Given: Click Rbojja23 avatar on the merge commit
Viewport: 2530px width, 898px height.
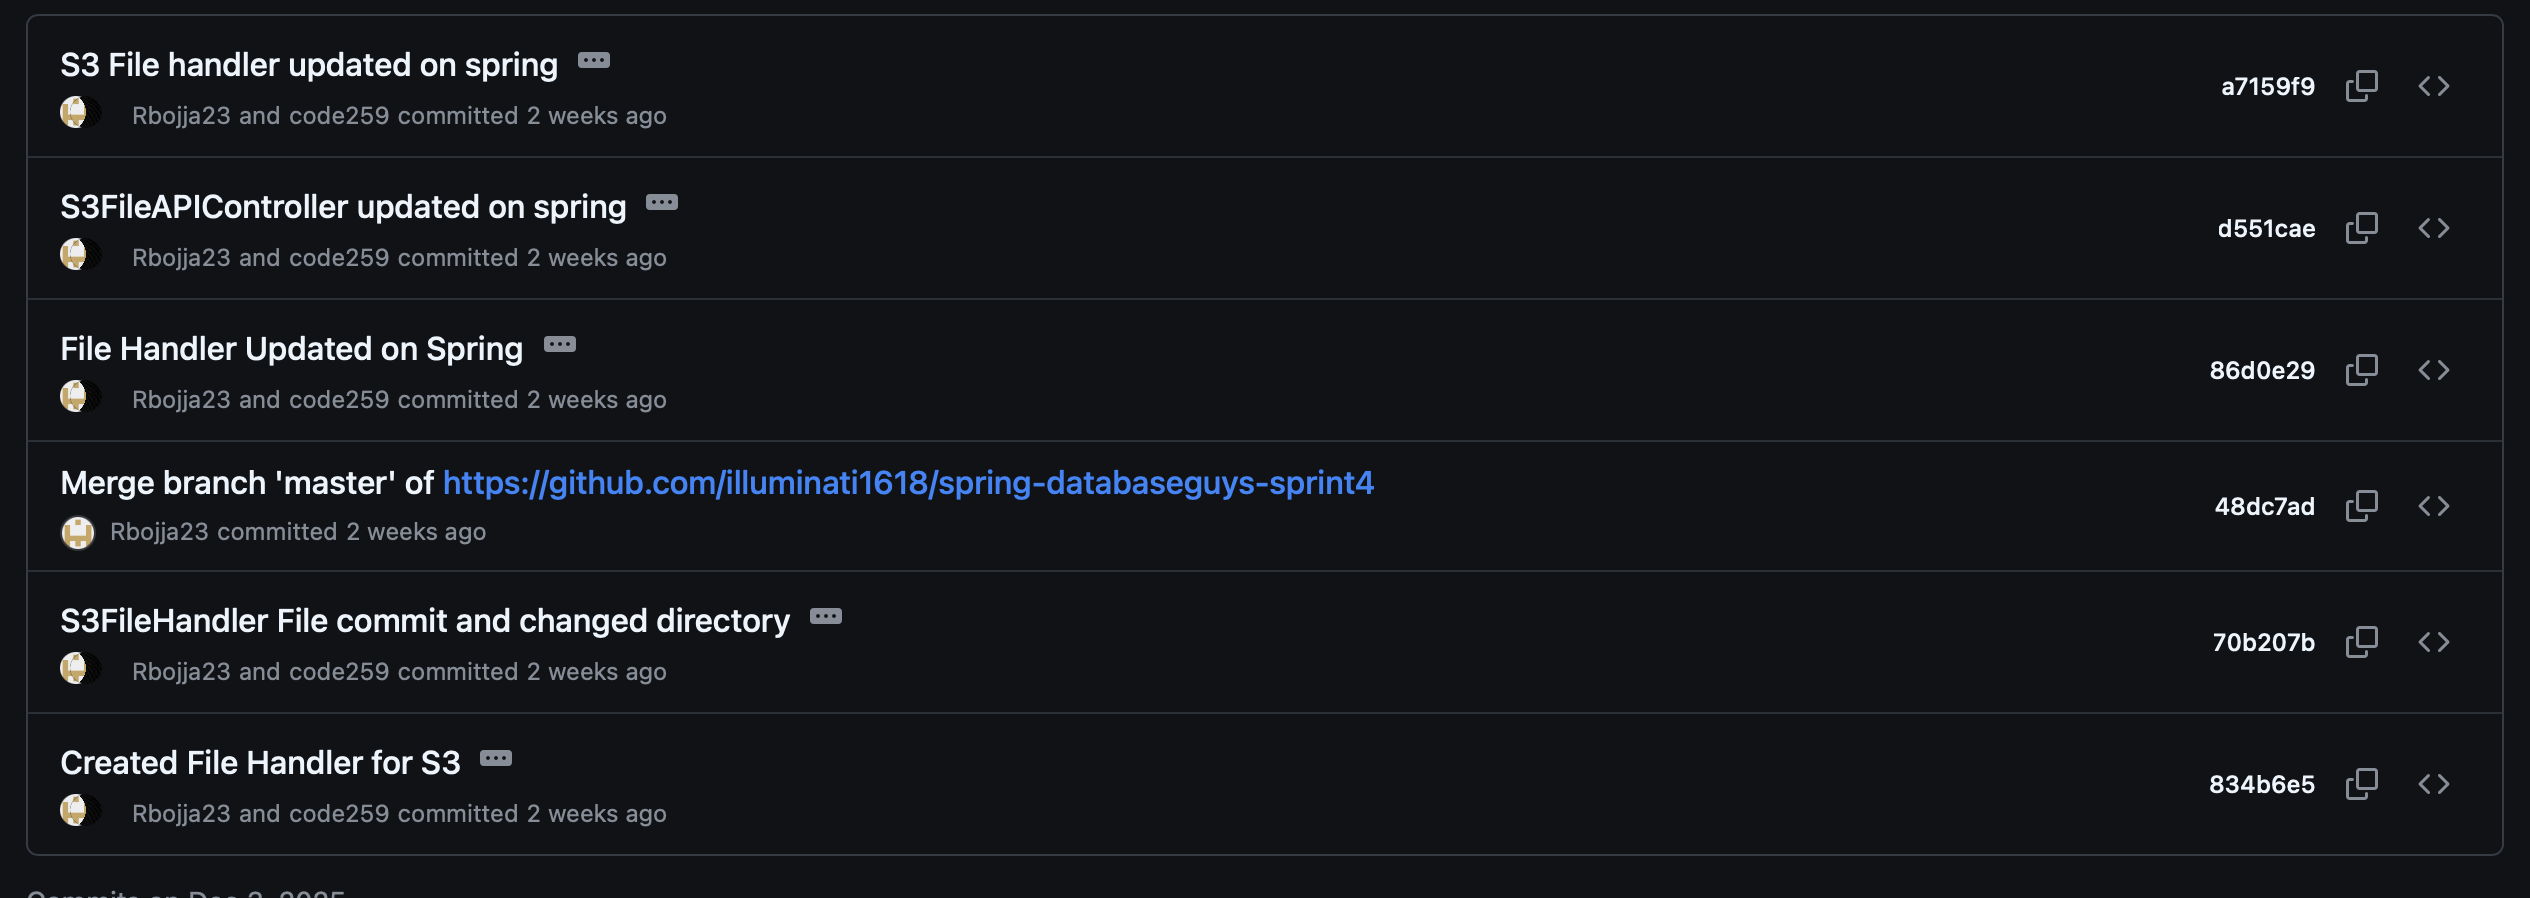Looking at the screenshot, I should click(78, 532).
